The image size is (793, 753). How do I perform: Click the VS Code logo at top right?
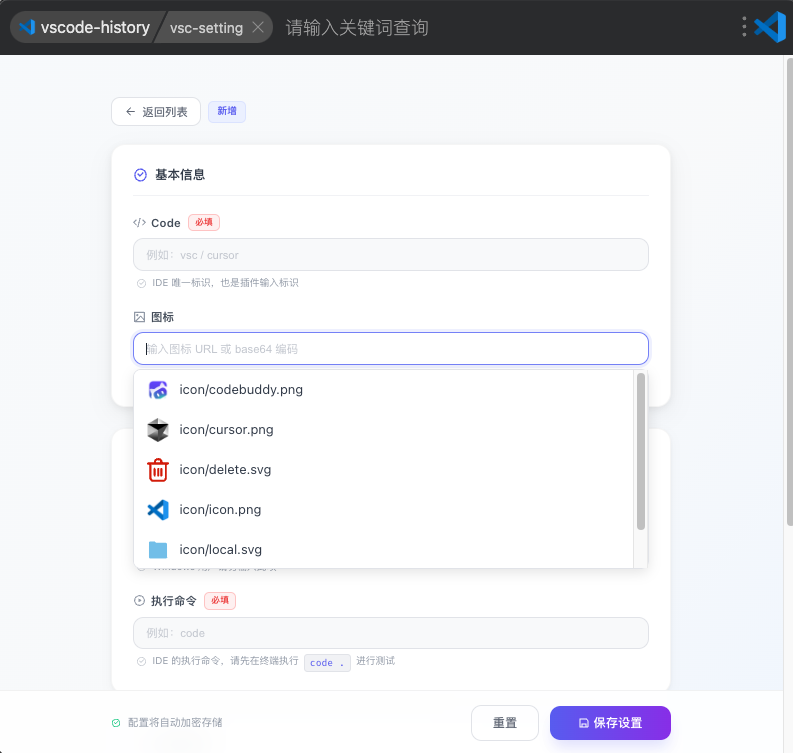click(x=770, y=27)
